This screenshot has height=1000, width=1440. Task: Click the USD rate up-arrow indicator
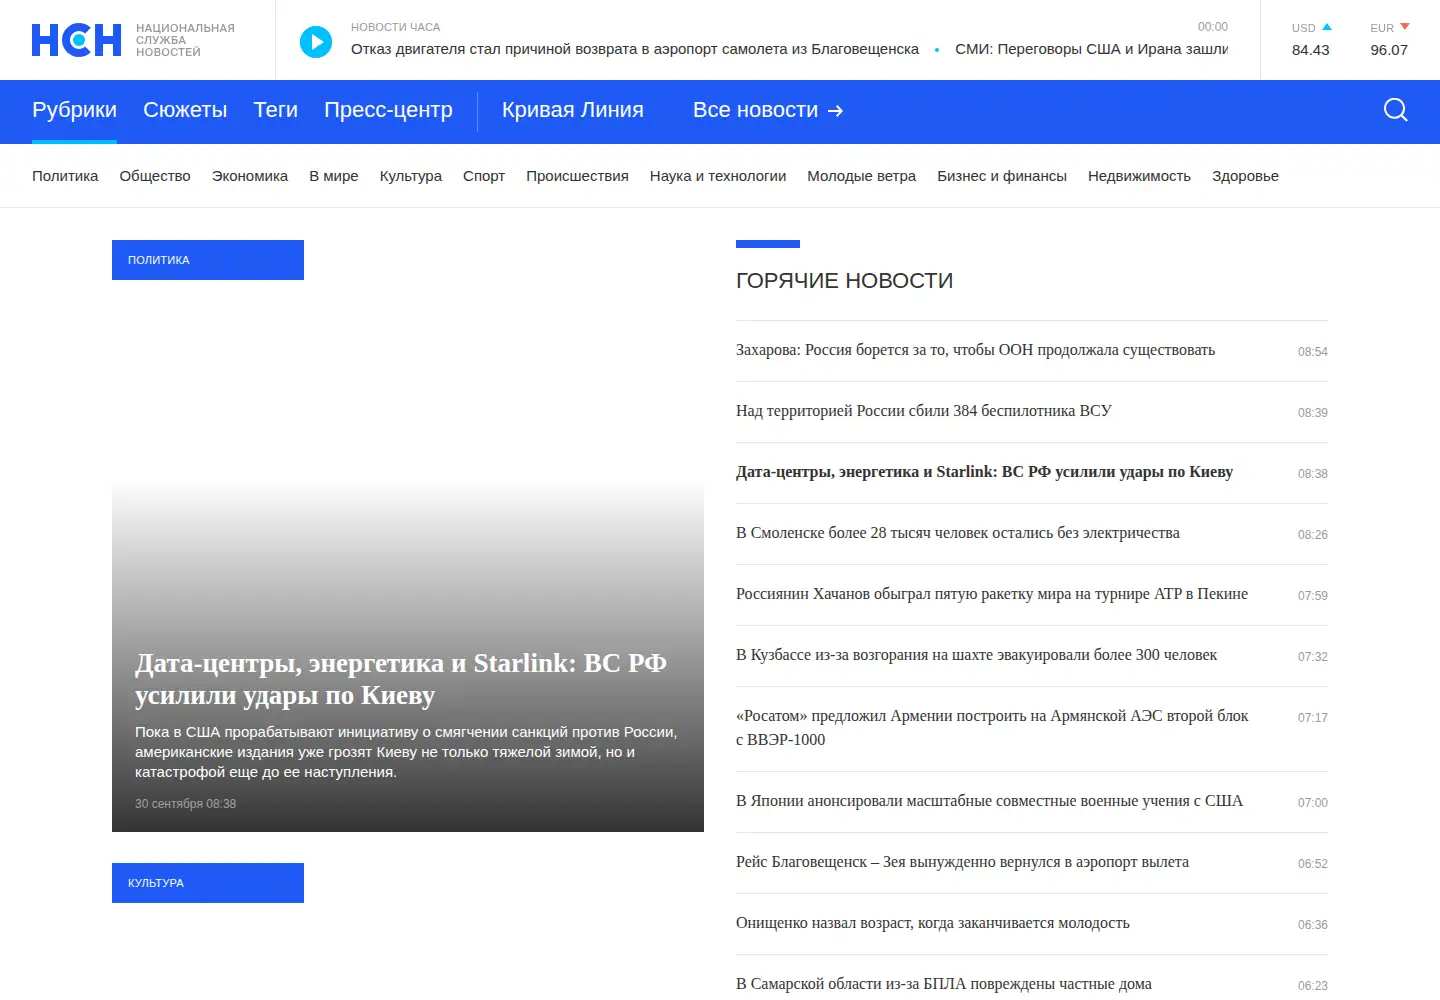pos(1327,27)
